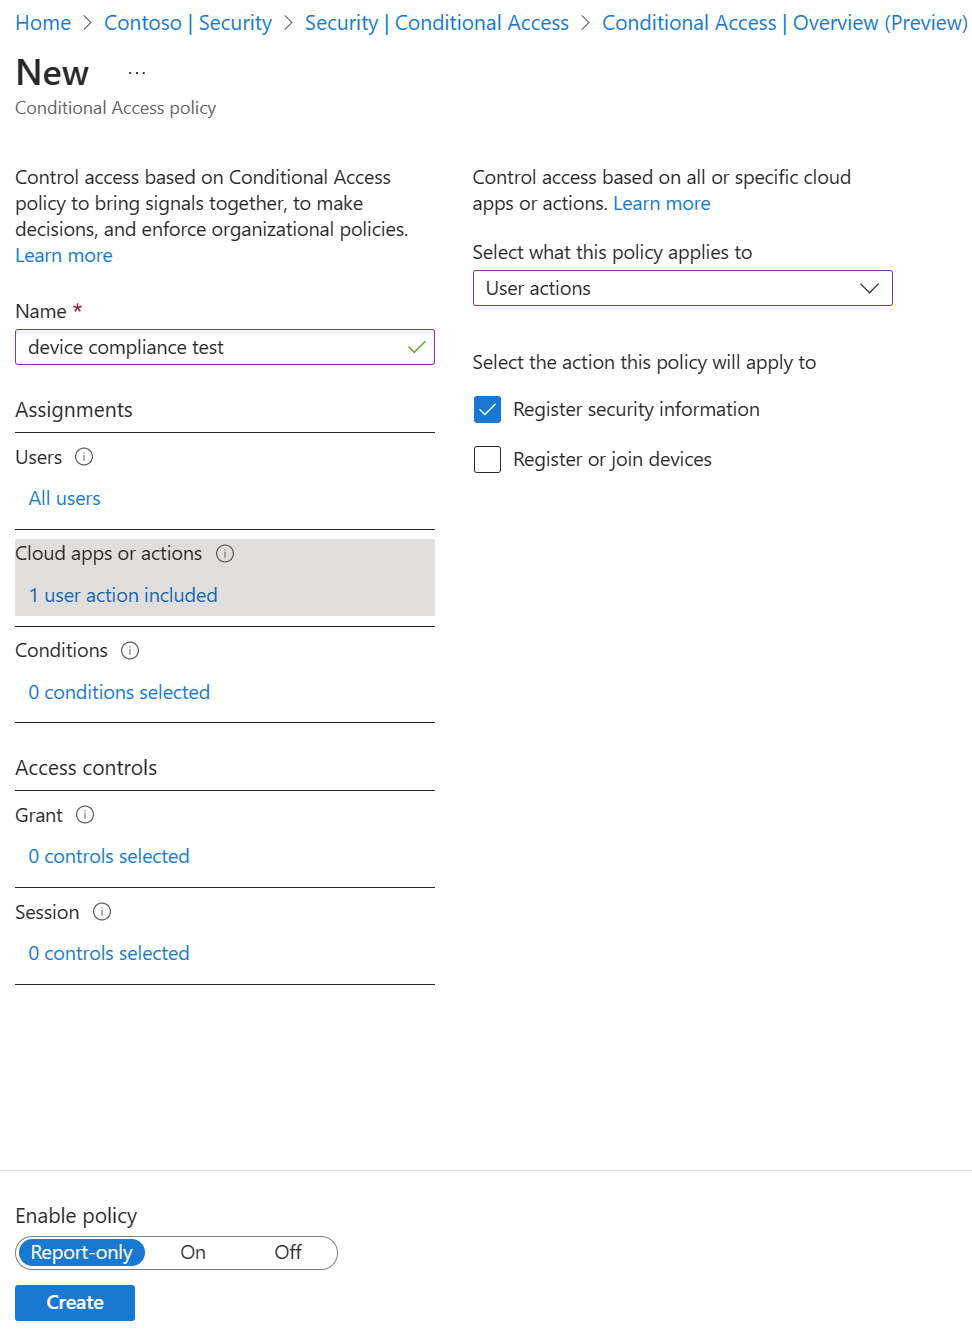The image size is (972, 1338).
Task: Open All users assignment link
Action: tap(64, 498)
